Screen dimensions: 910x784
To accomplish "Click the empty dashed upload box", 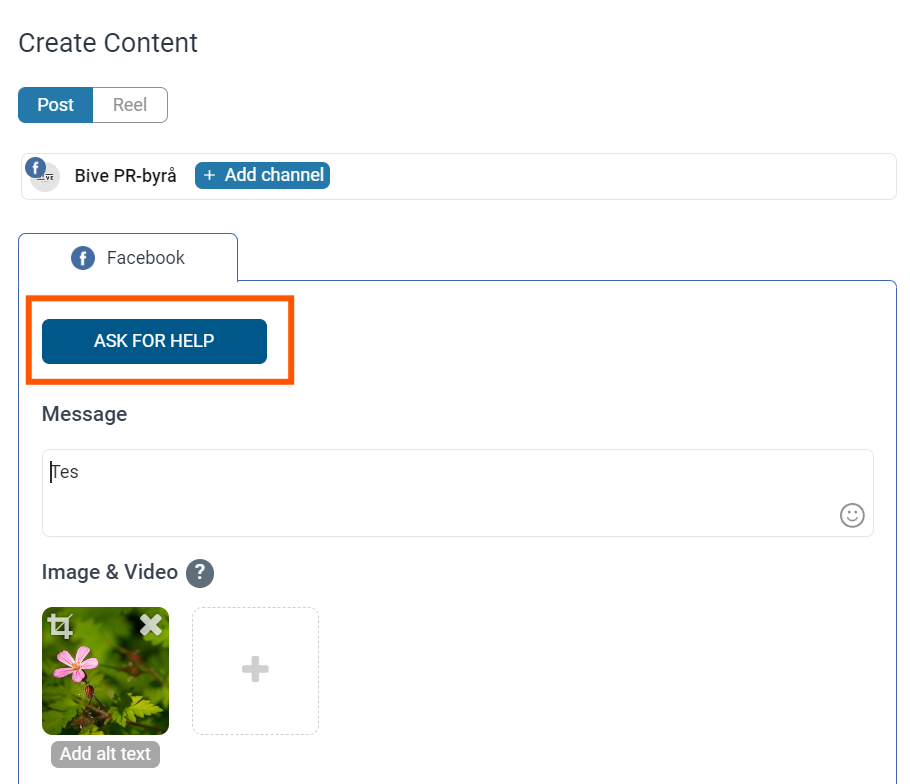I will click(255, 671).
